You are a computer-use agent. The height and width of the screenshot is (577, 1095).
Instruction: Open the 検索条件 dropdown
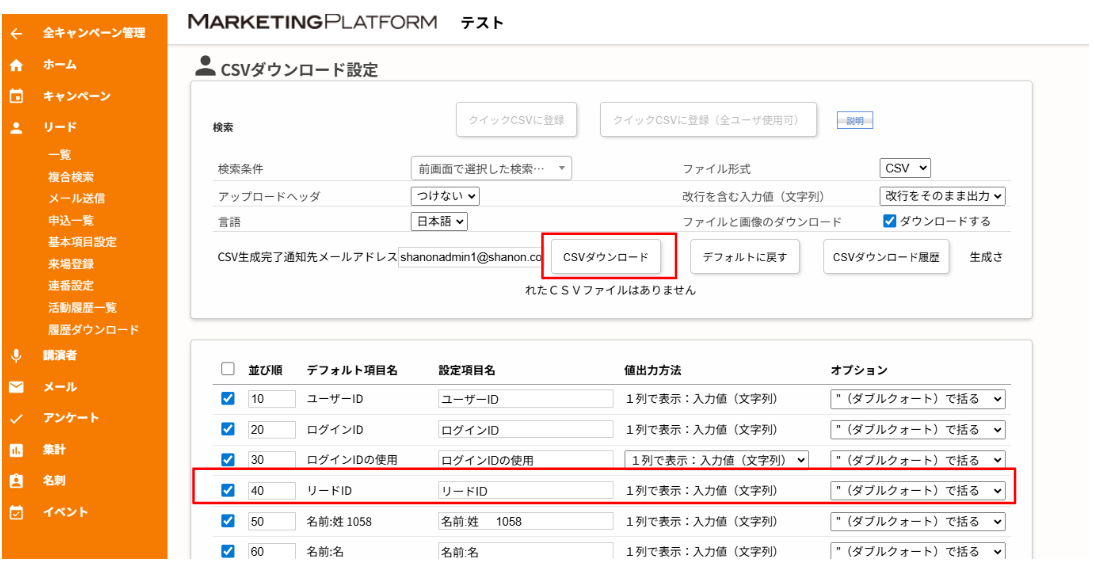pyautogui.click(x=491, y=168)
